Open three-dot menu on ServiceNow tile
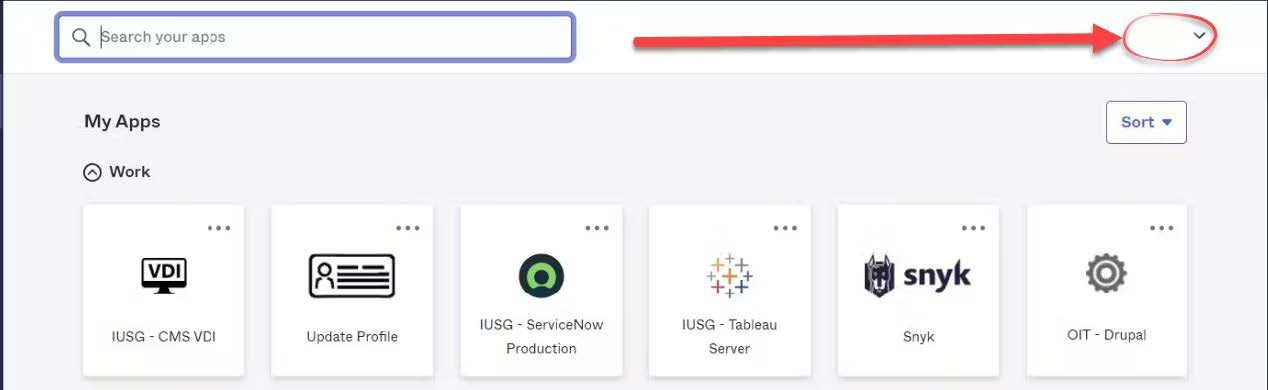Screen dimensions: 1268x390 [597, 228]
